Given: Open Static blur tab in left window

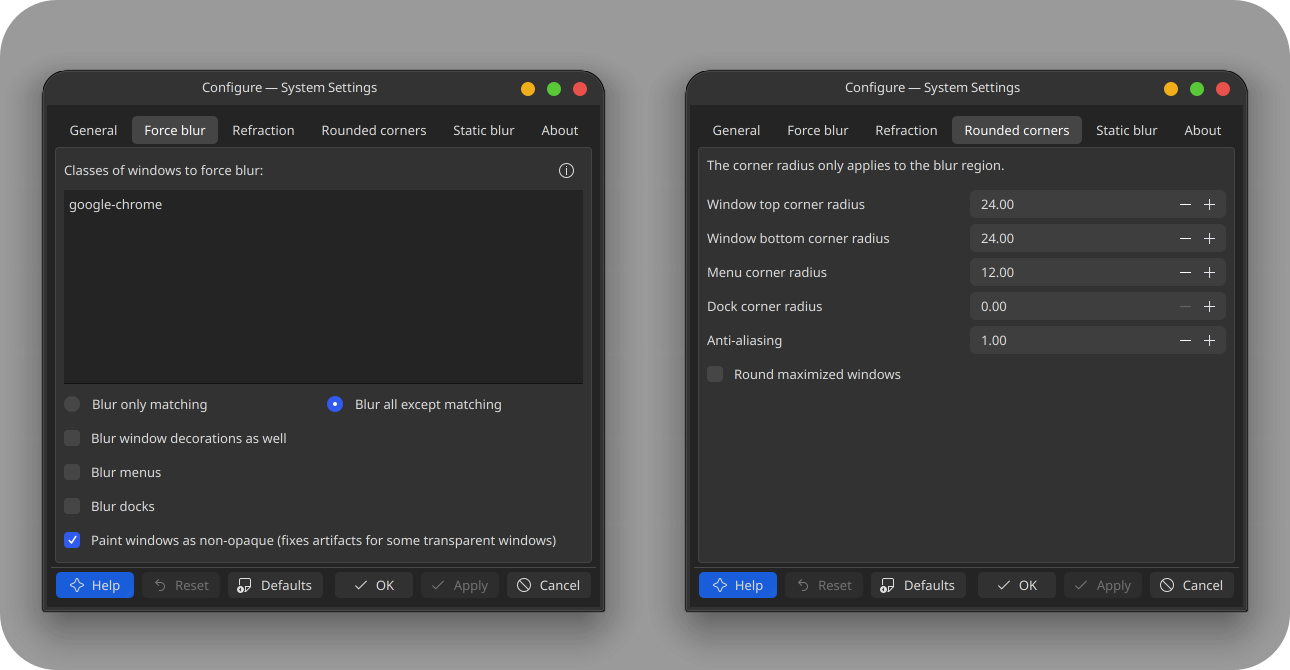Looking at the screenshot, I should coord(484,130).
